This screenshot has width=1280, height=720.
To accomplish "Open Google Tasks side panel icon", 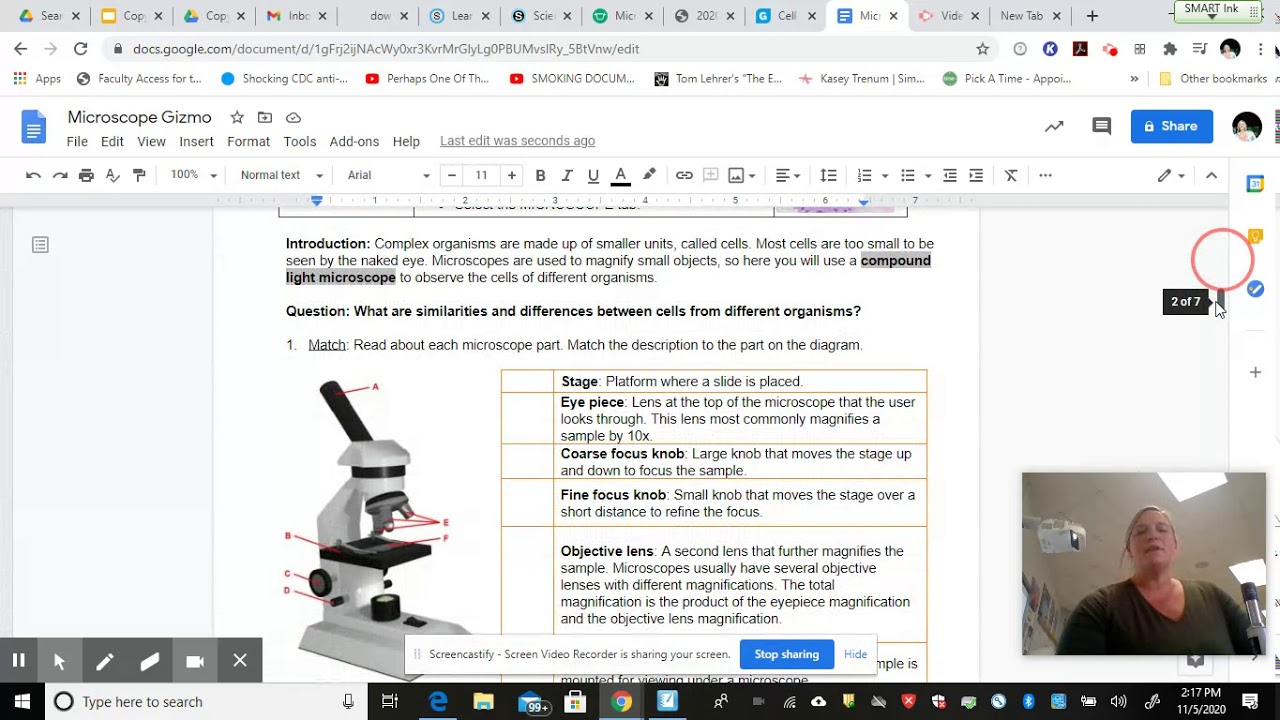I will coord(1255,289).
